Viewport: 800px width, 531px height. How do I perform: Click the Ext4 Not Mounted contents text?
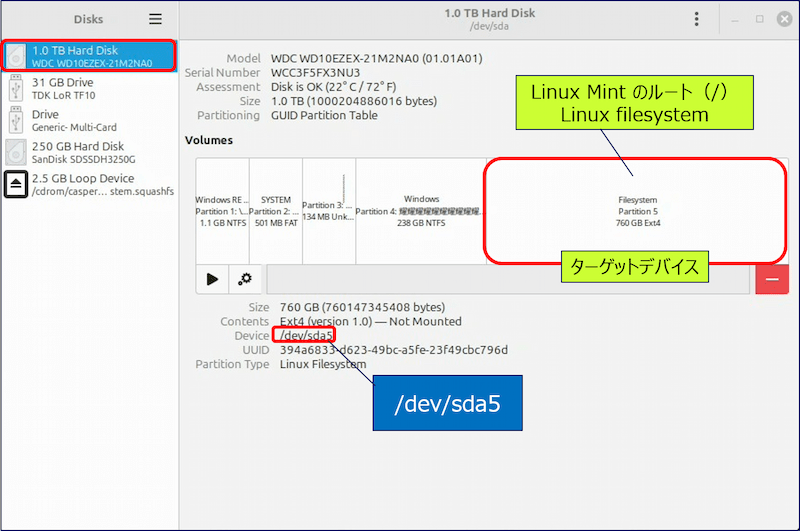370,321
